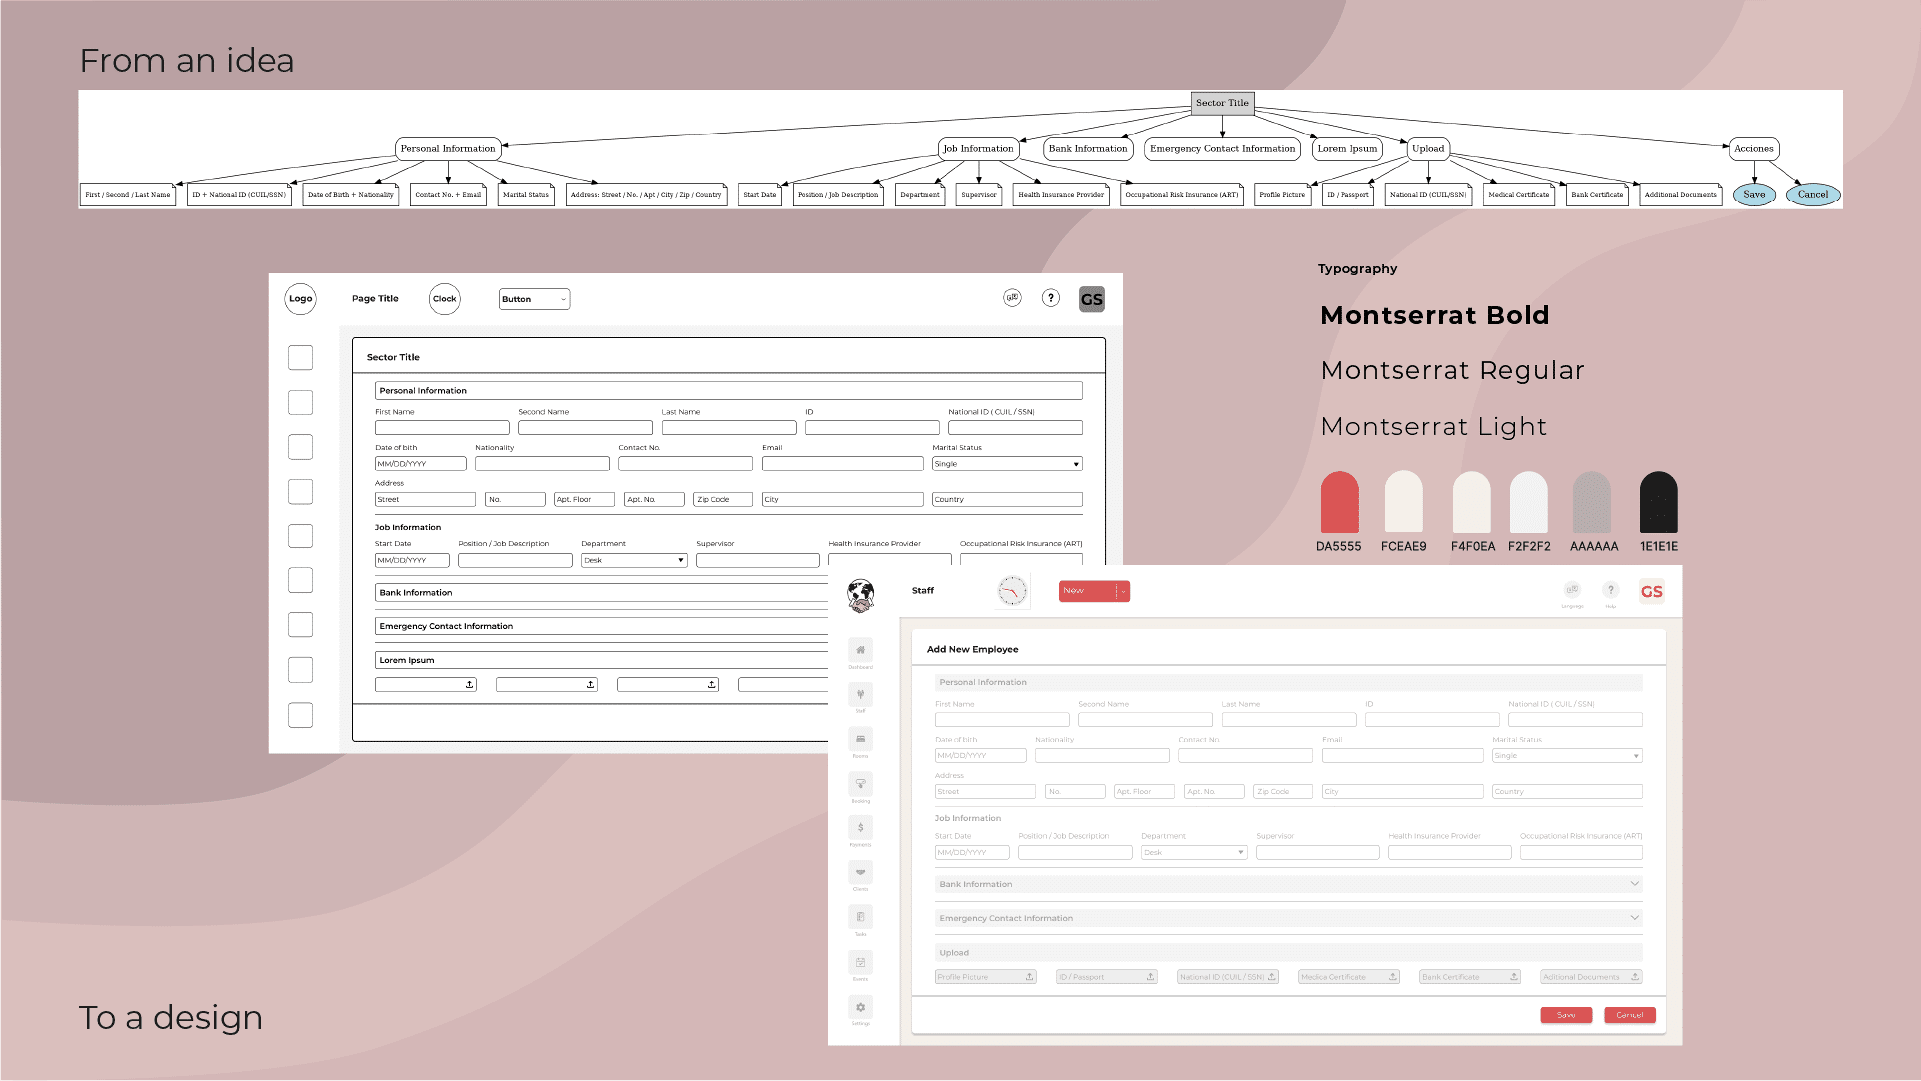Screen dimensions: 1921x1081
Task: Click the red GS avatar icon
Action: (1651, 591)
